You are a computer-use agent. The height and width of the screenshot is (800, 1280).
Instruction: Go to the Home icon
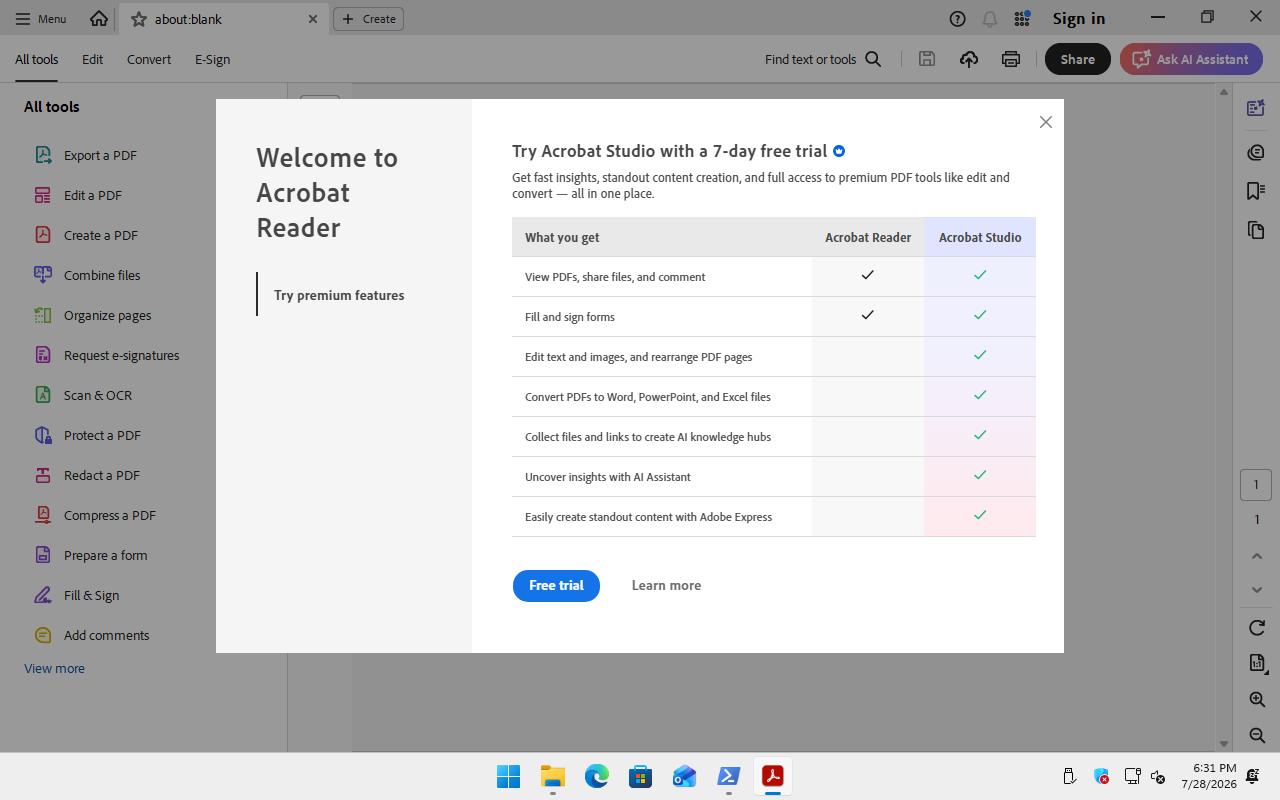pyautogui.click(x=99, y=18)
